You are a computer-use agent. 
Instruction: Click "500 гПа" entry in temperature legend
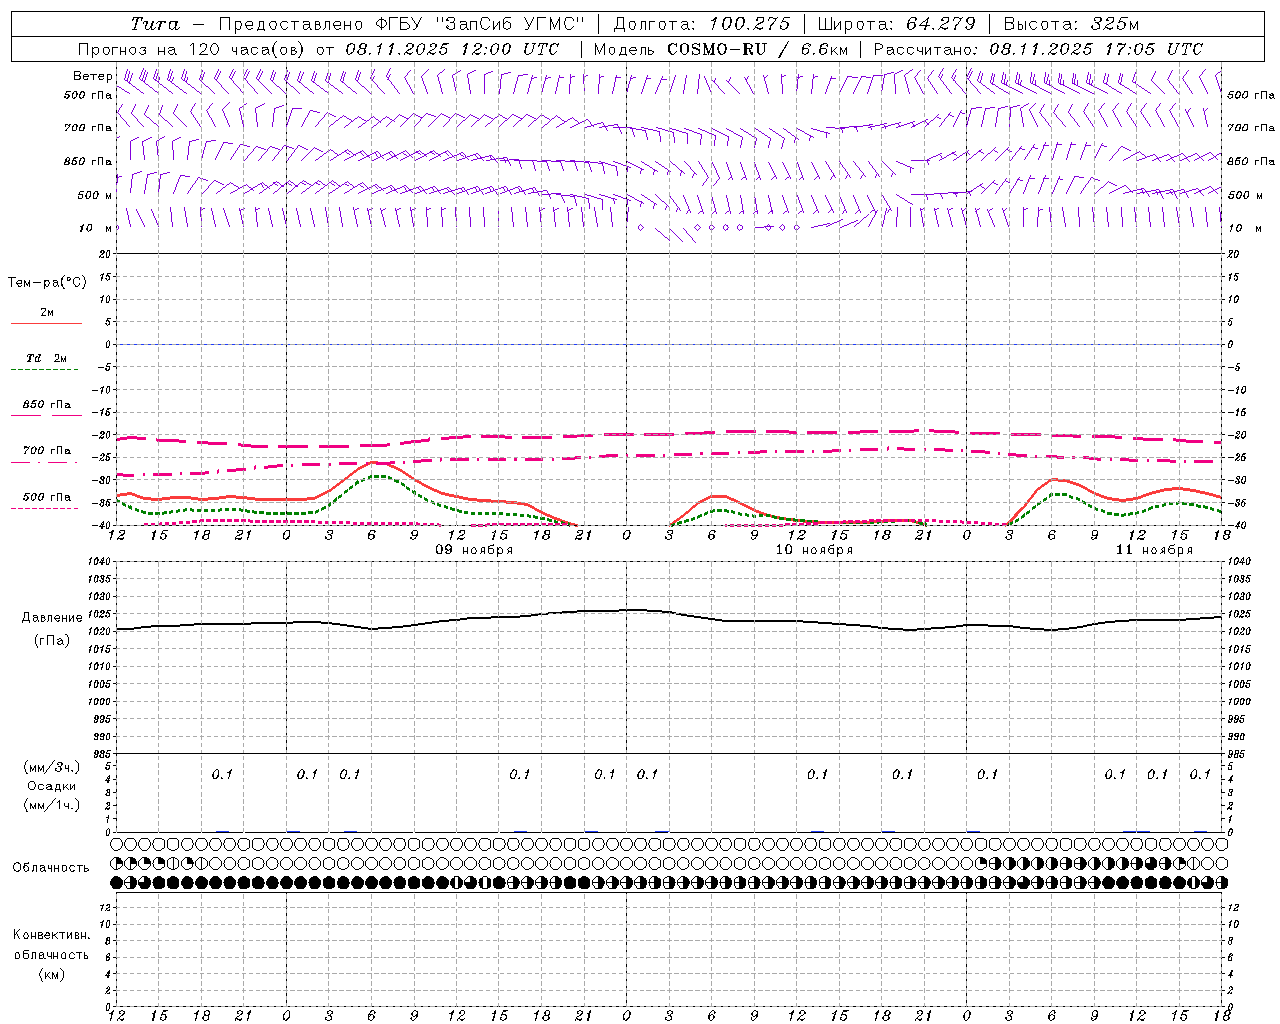[47, 497]
